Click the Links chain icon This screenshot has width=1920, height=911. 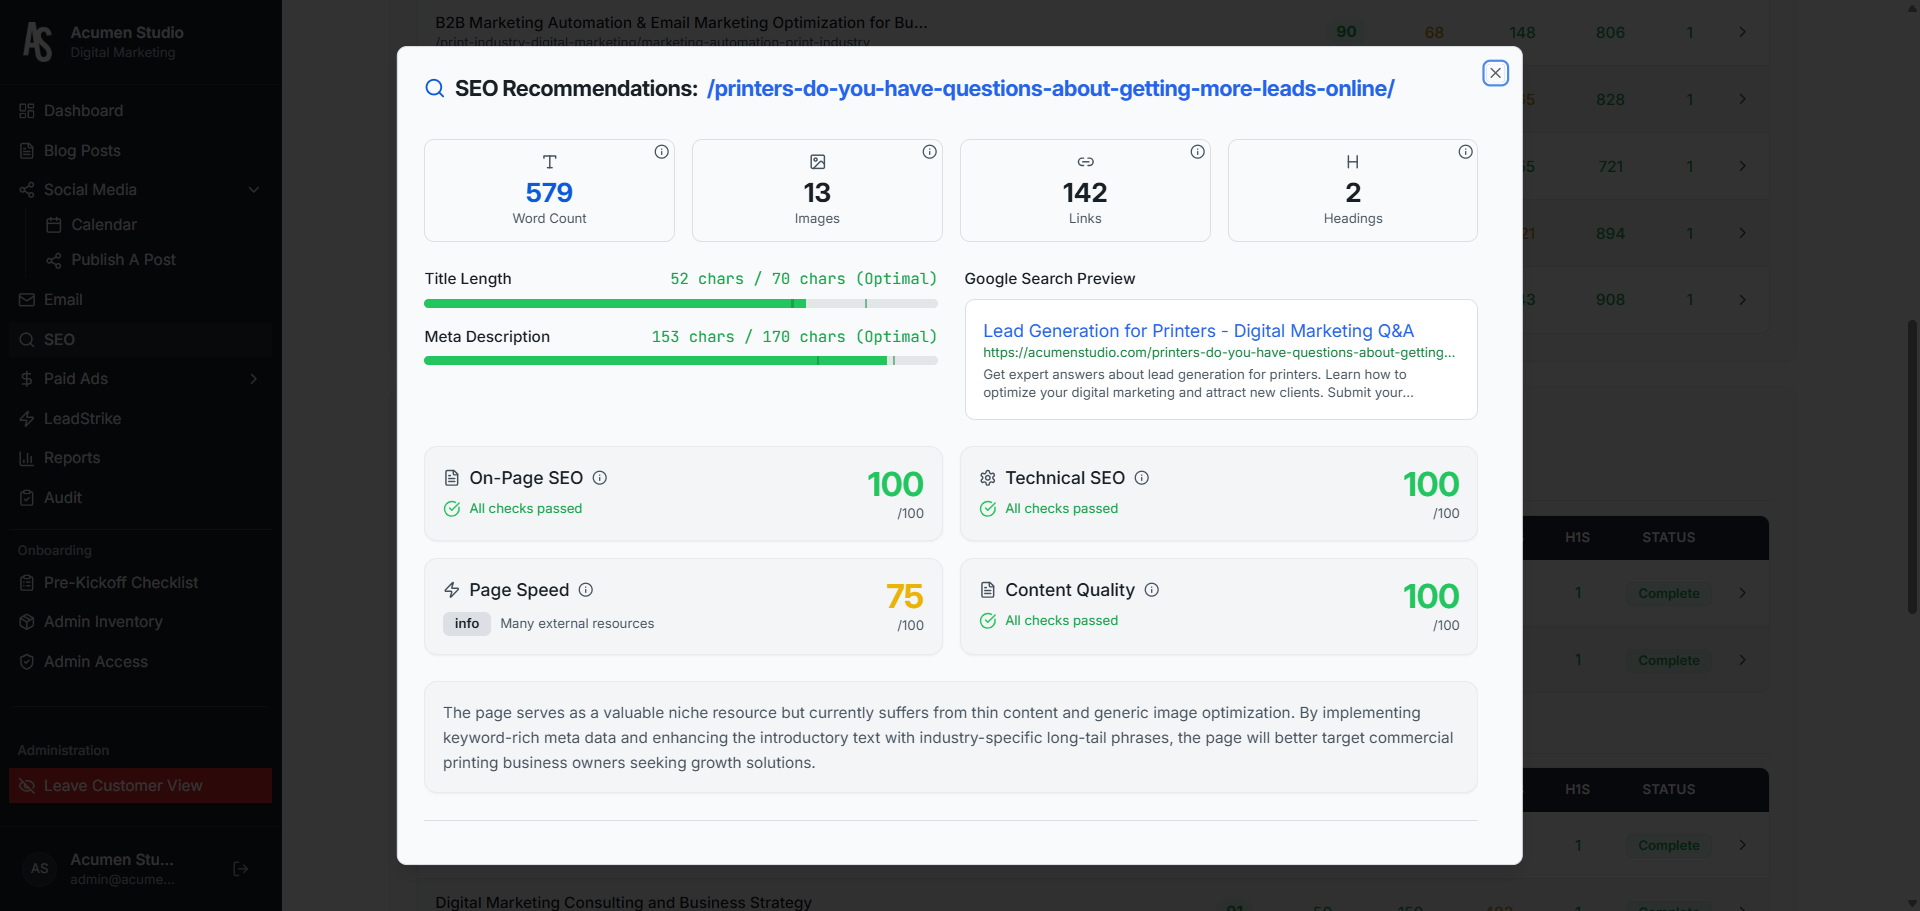coord(1085,162)
